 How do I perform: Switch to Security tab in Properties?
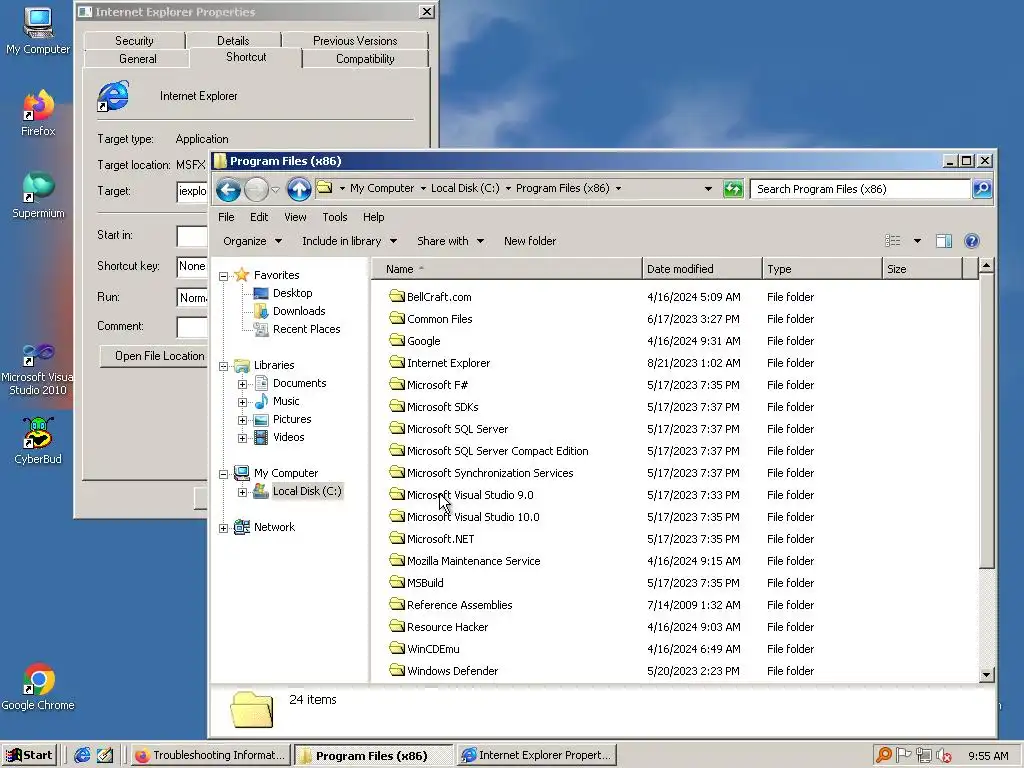pyautogui.click(x=135, y=40)
